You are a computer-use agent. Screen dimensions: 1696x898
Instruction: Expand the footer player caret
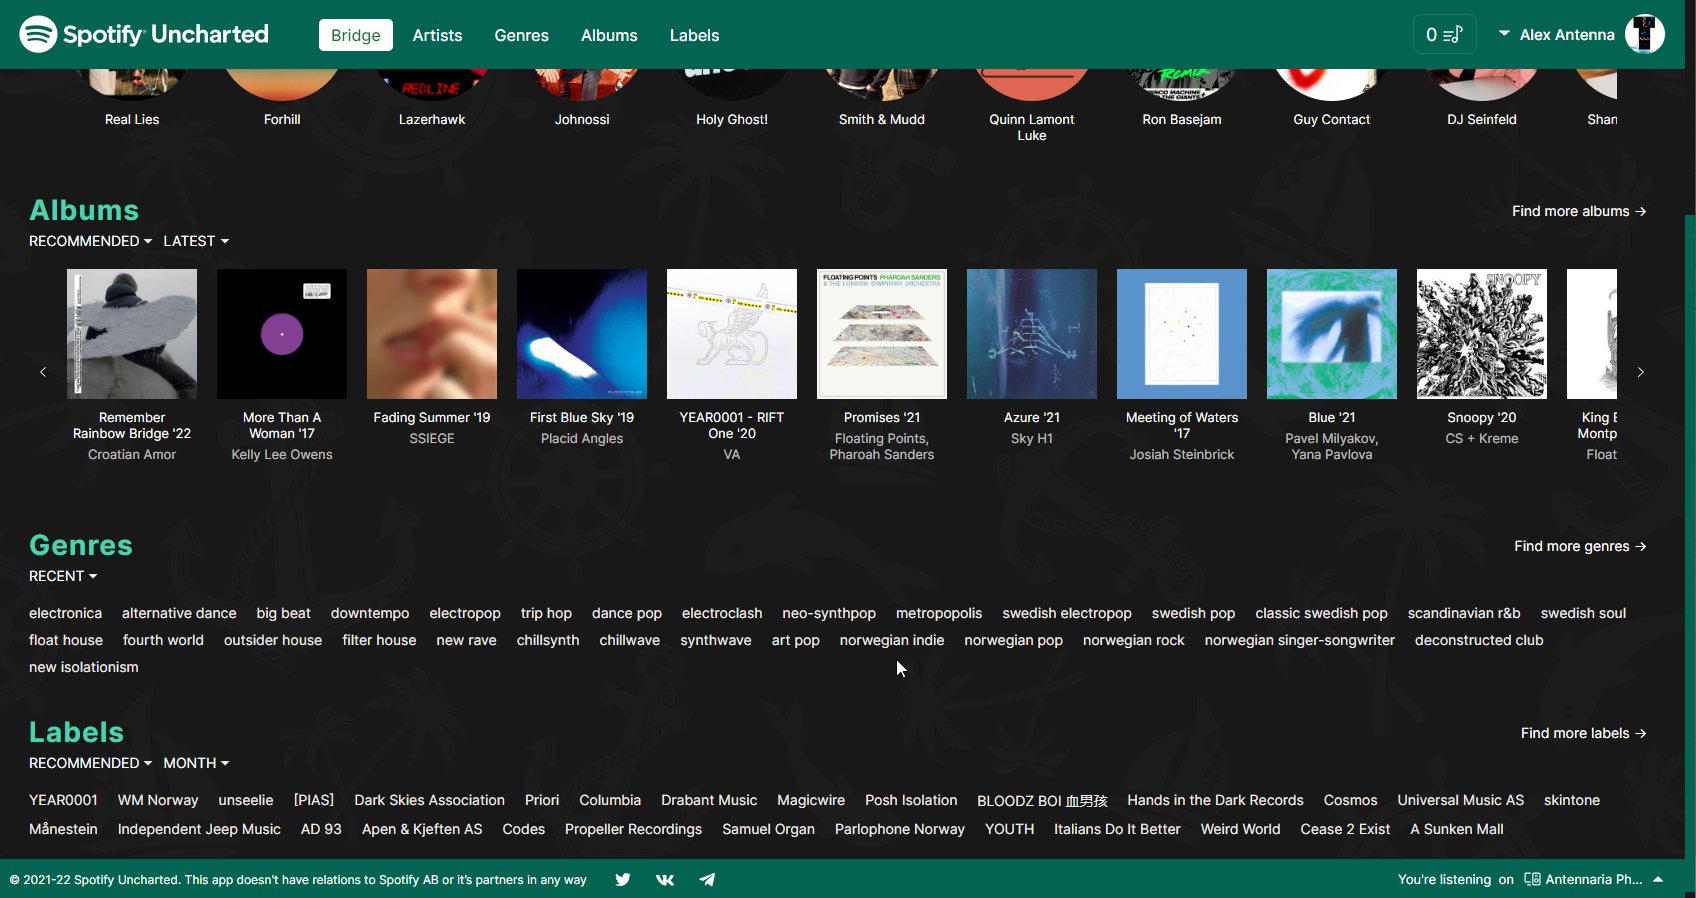(1658, 880)
